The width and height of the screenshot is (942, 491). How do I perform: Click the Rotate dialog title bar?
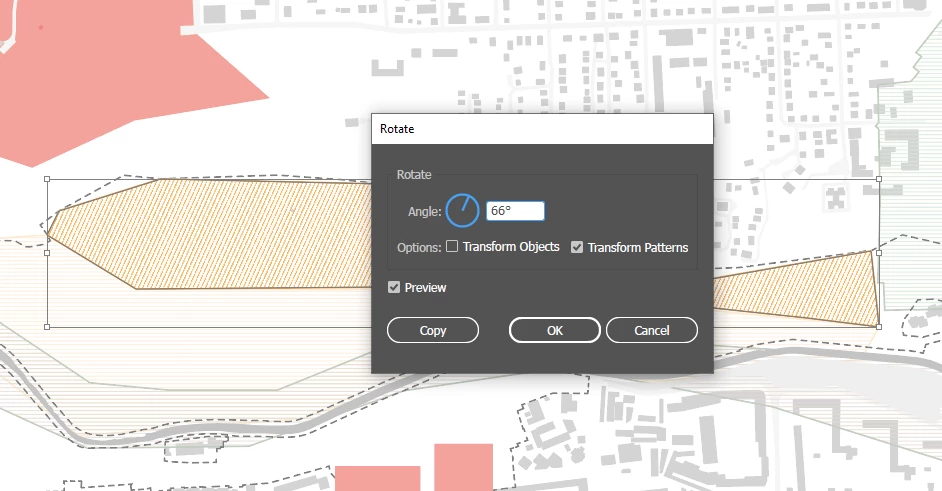click(542, 129)
